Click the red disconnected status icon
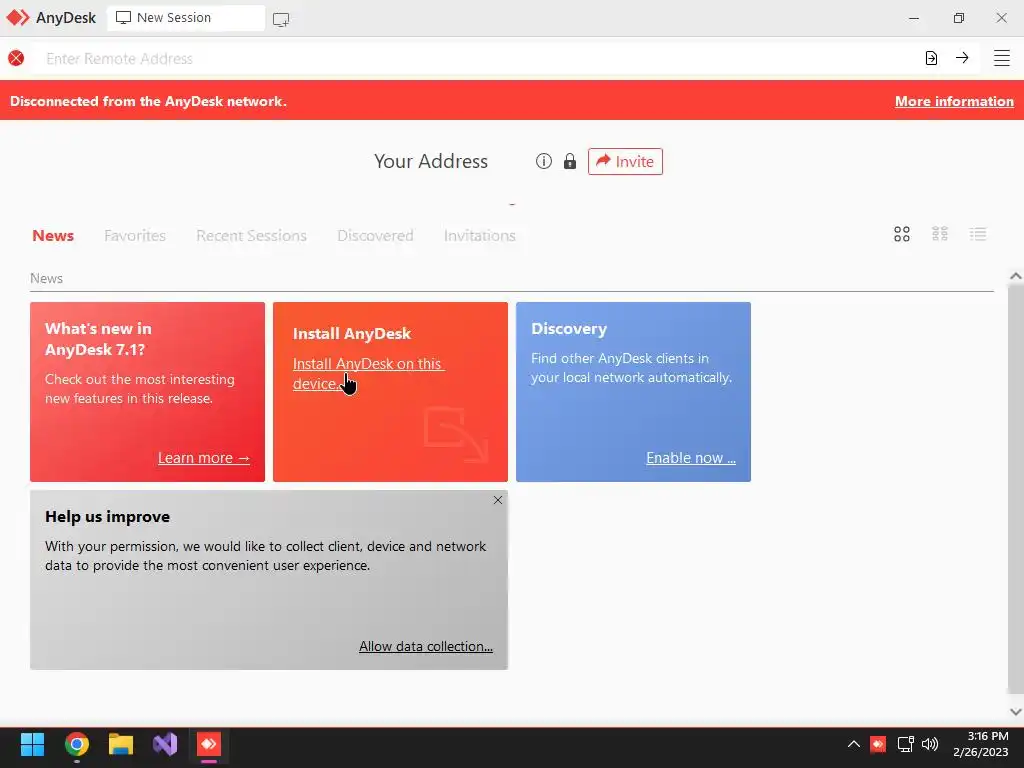 (16, 58)
